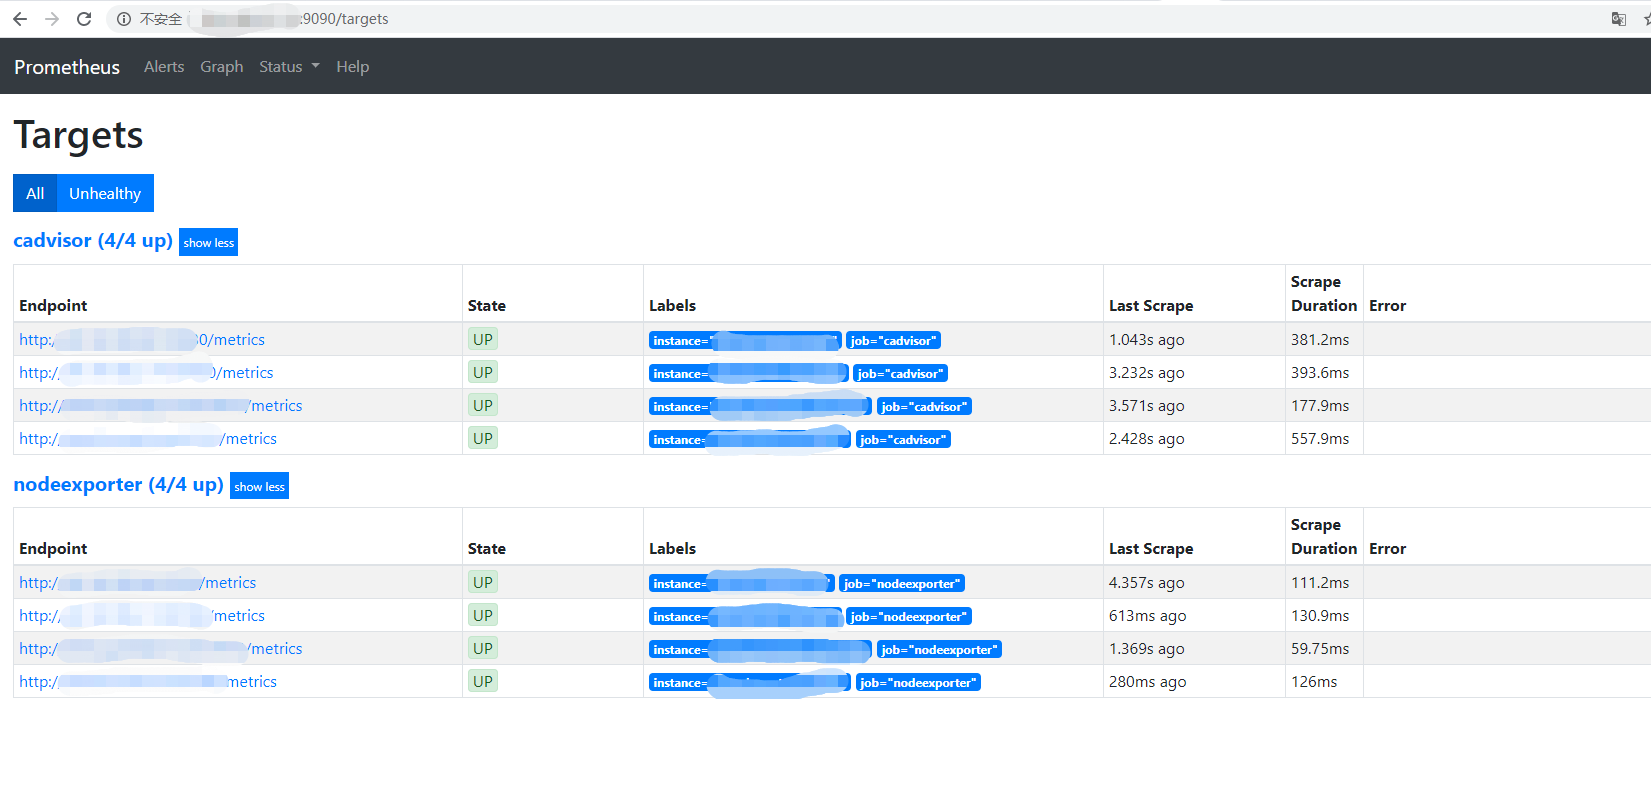Click UP state badge in 381.2ms duration row
Image resolution: width=1651 pixels, height=800 pixels.
[483, 339]
